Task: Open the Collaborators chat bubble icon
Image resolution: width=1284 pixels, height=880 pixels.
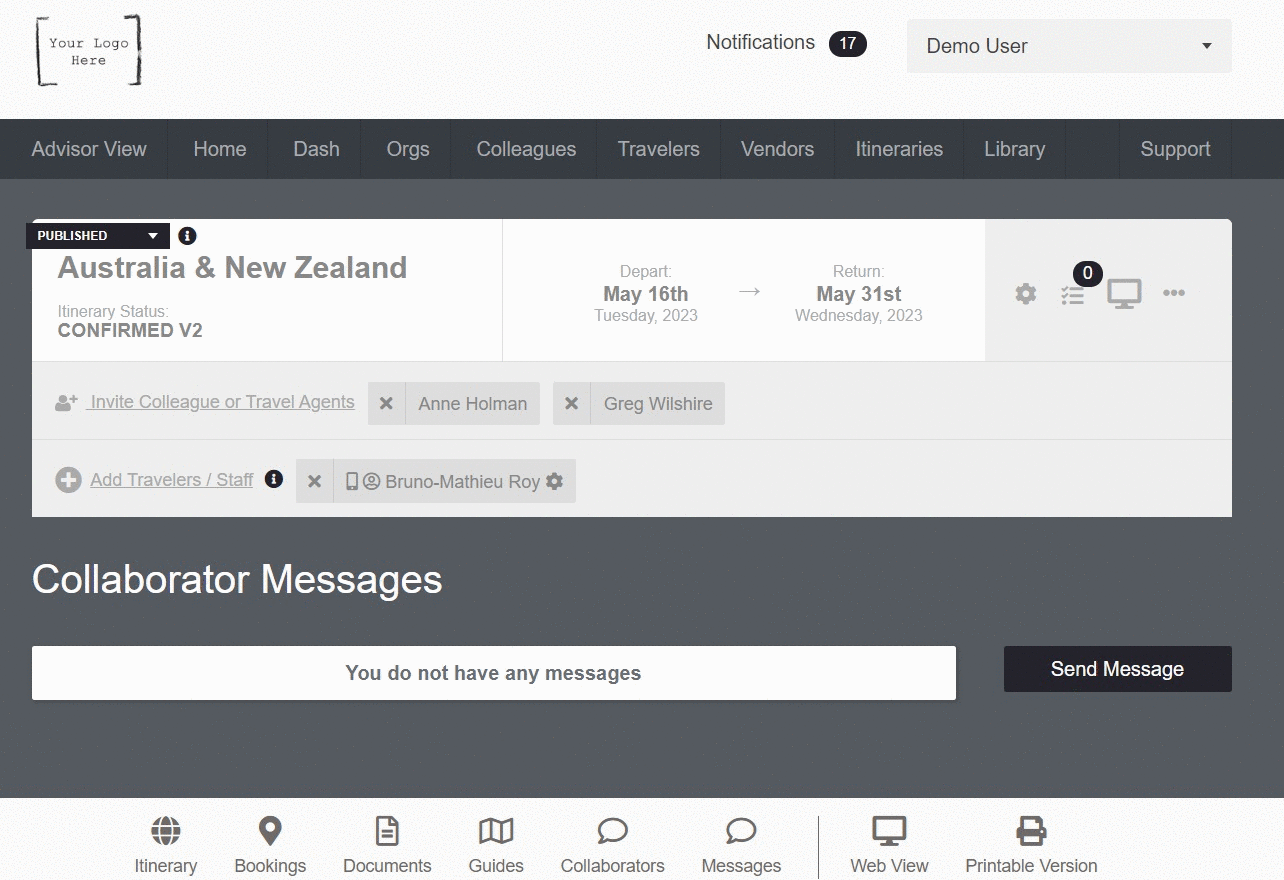Action: (612, 830)
